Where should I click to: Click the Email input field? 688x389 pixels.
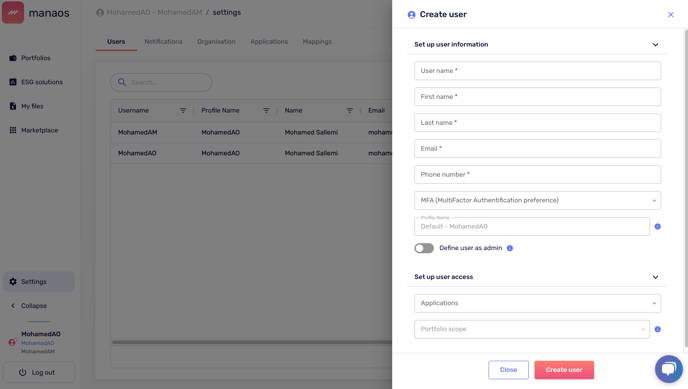(538, 149)
